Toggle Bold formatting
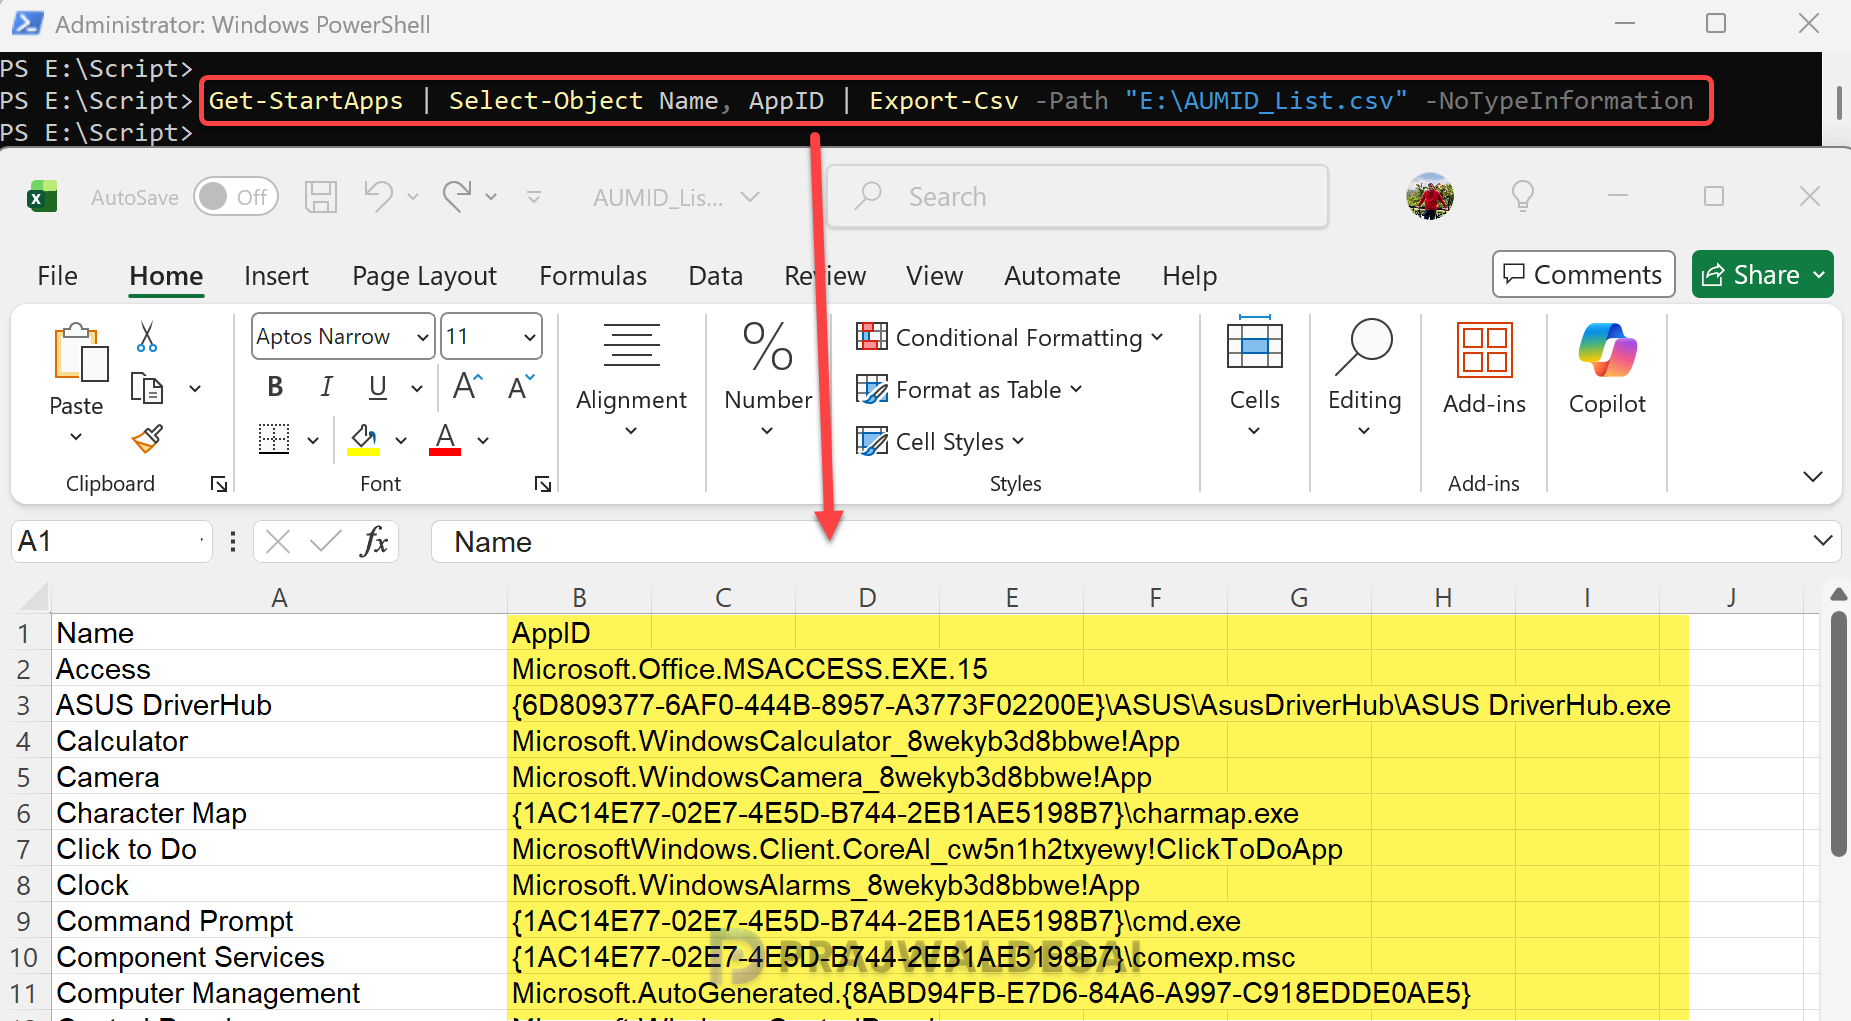Viewport: 1851px width, 1021px height. click(275, 387)
